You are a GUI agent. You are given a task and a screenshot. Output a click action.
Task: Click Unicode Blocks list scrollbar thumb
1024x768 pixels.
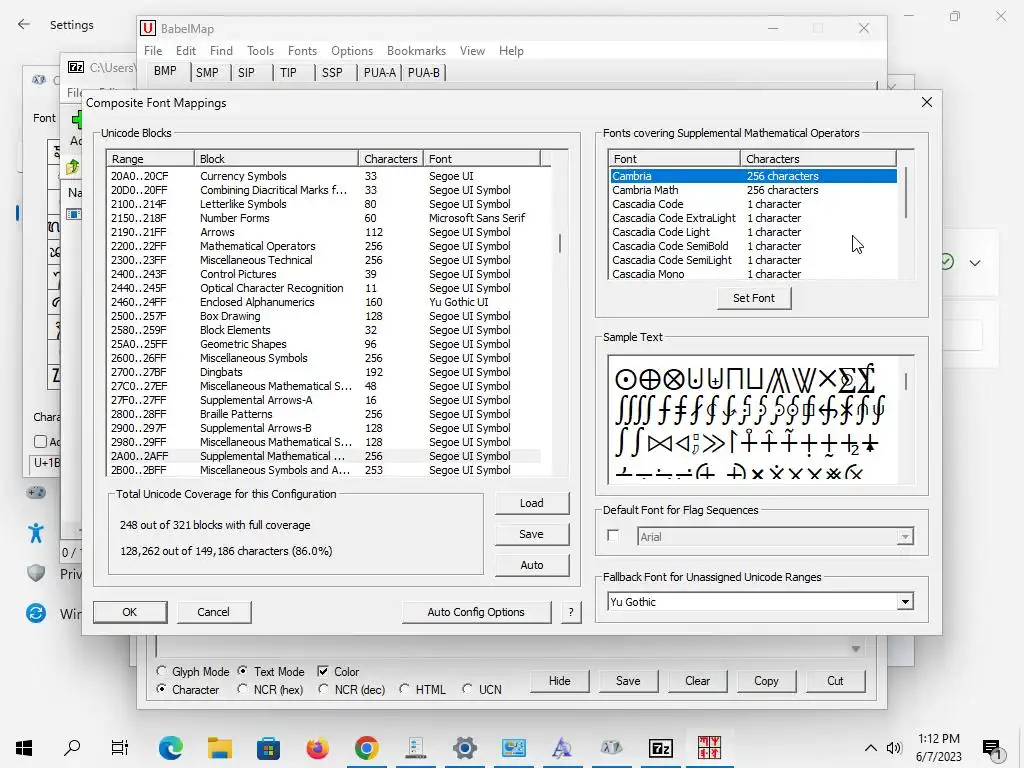(x=560, y=244)
